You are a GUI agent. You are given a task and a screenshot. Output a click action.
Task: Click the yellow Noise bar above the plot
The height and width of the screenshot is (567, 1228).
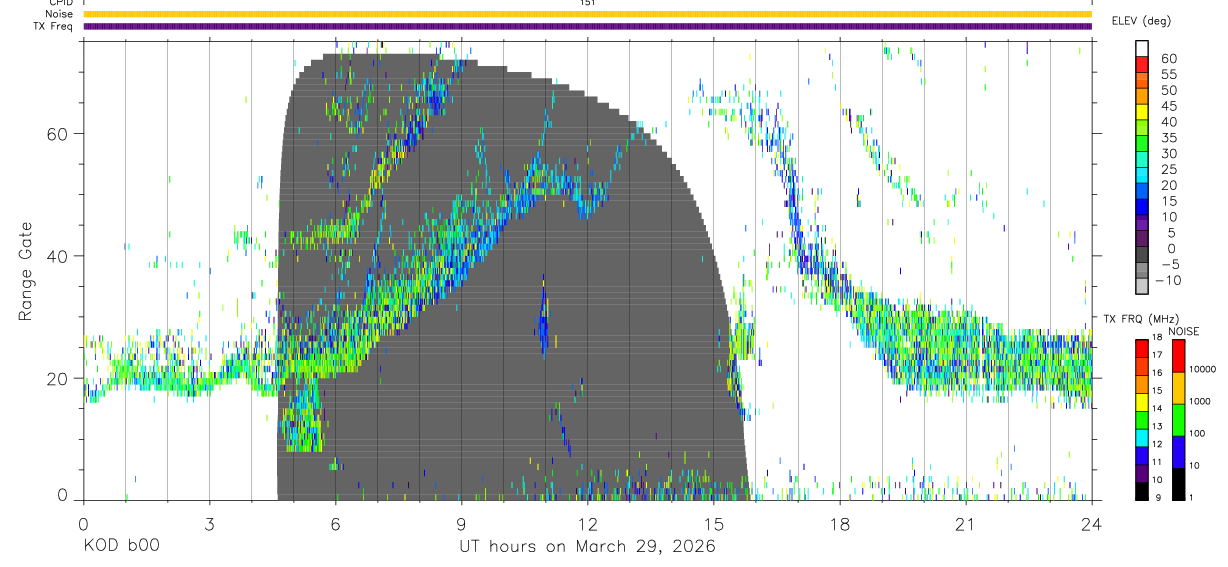587,14
